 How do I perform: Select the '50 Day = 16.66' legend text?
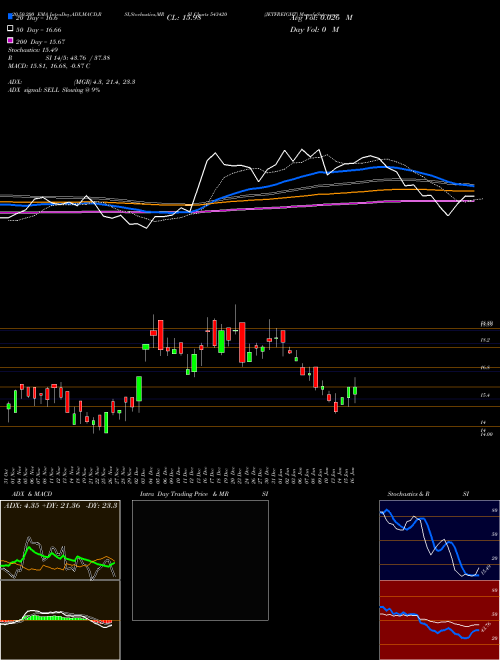point(39,30)
